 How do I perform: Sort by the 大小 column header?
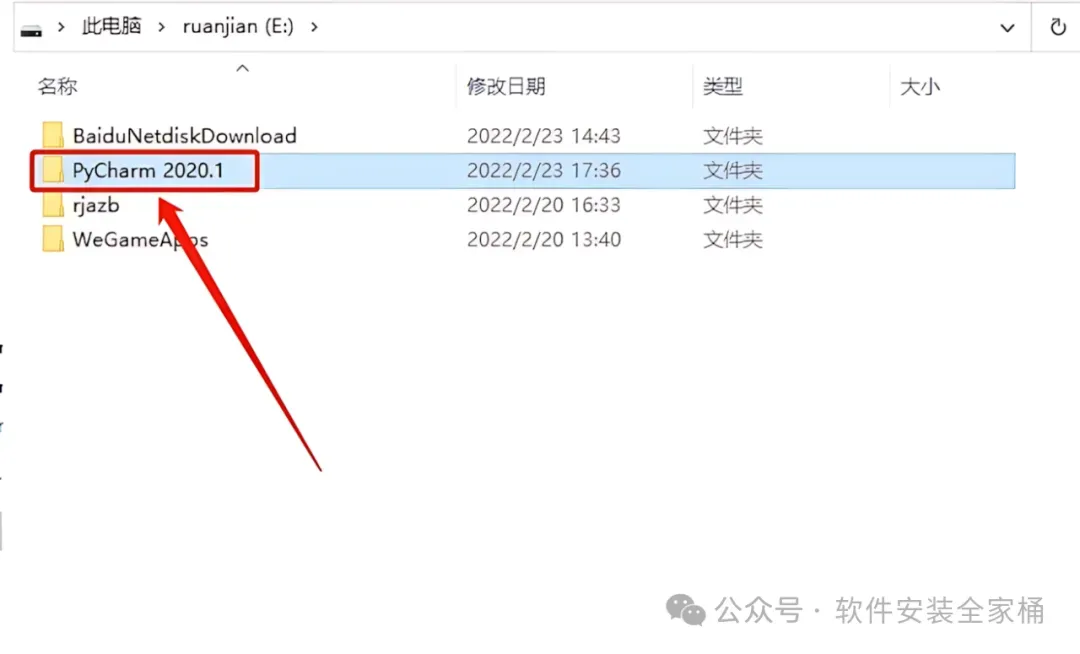[920, 86]
